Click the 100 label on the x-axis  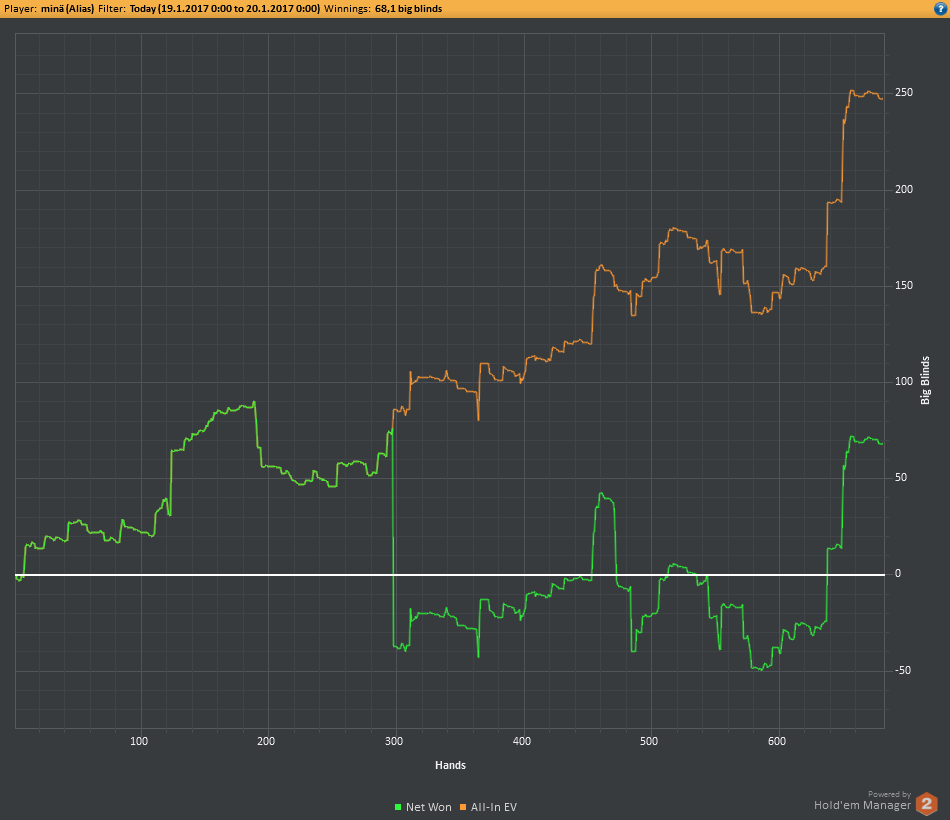point(139,741)
